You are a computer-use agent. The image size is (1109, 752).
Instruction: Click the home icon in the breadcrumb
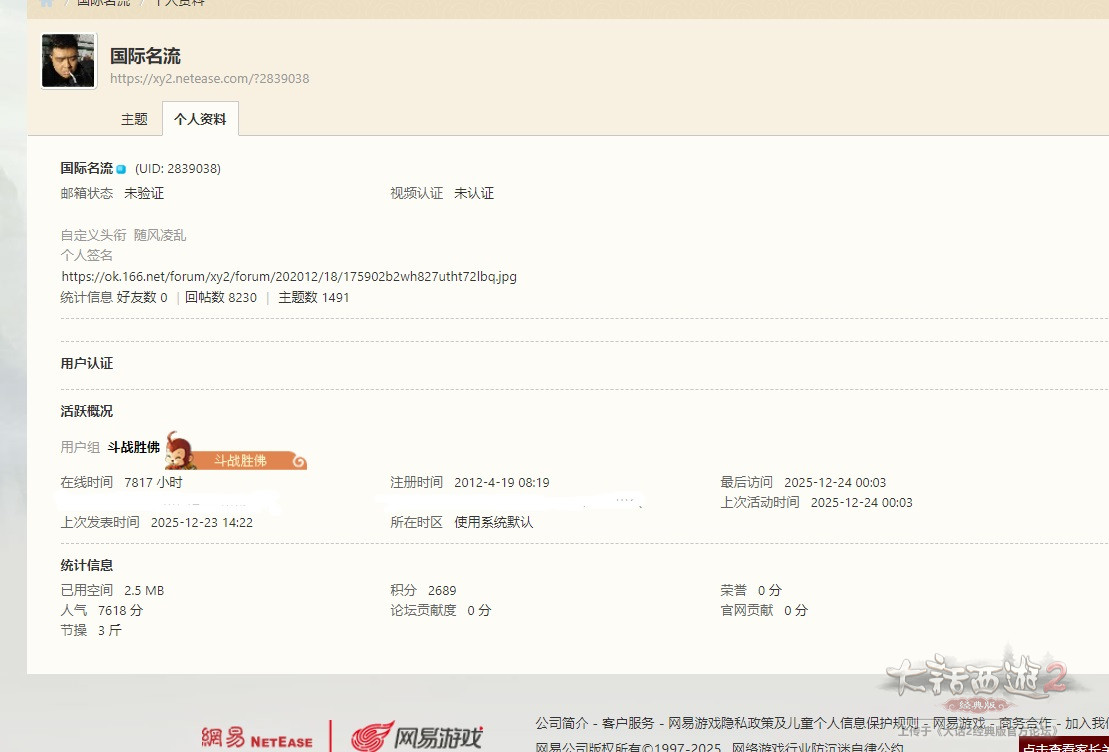46,3
